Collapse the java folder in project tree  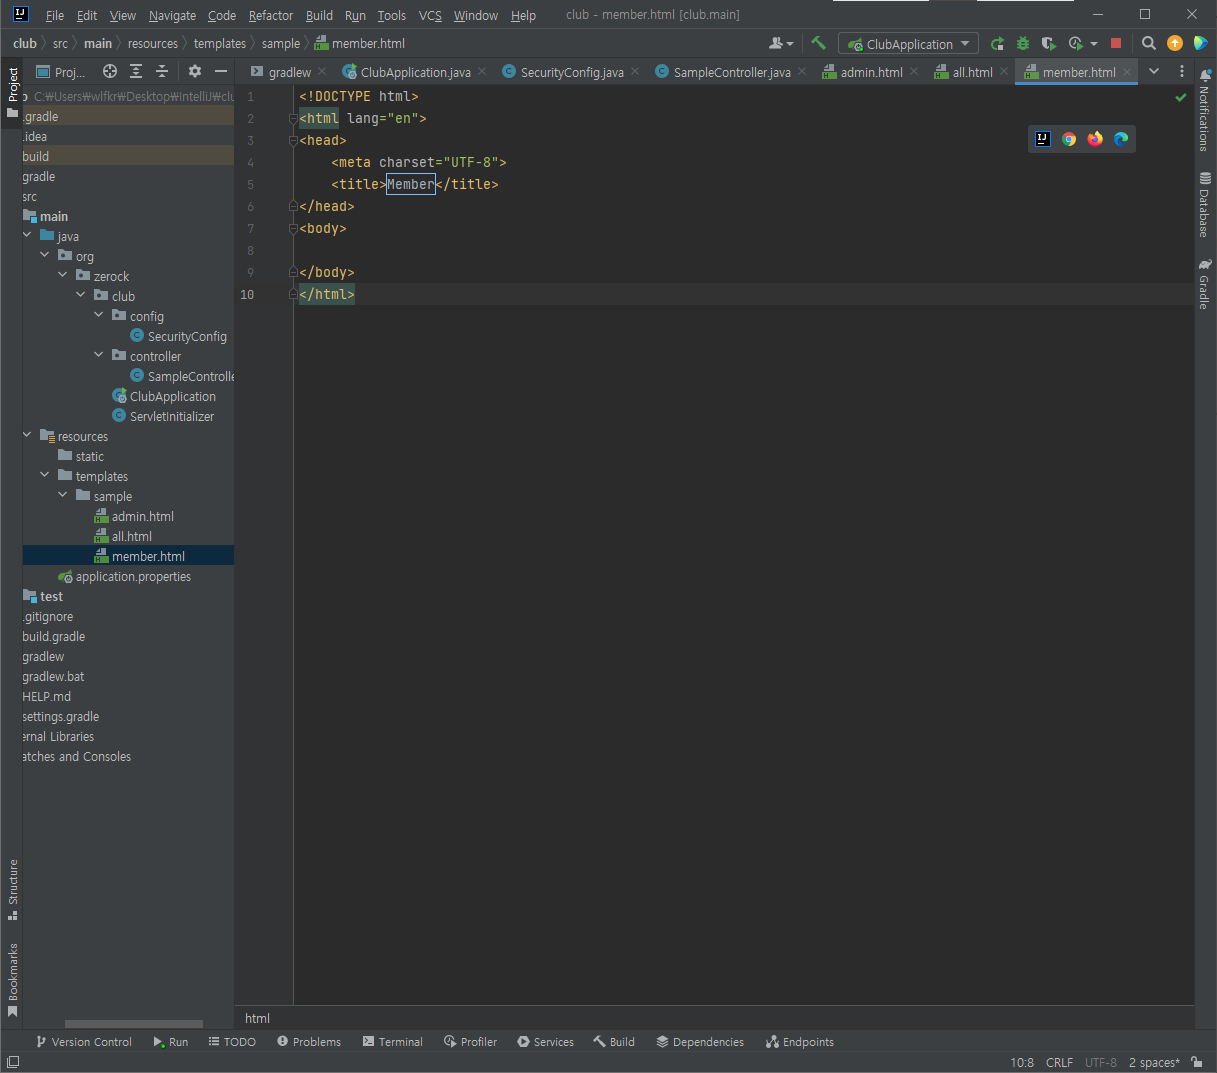(x=27, y=236)
